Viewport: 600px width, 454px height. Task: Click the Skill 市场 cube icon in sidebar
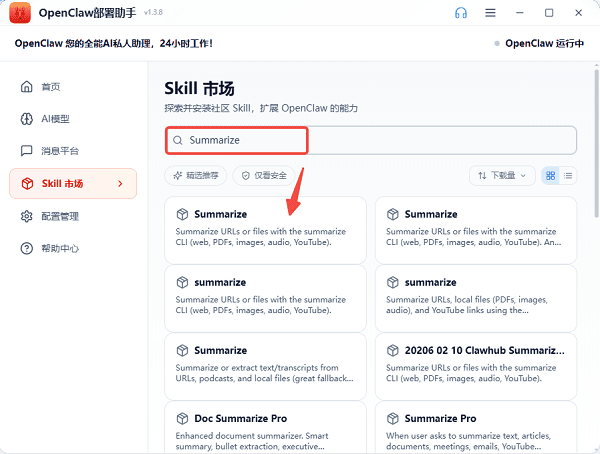coord(27,184)
